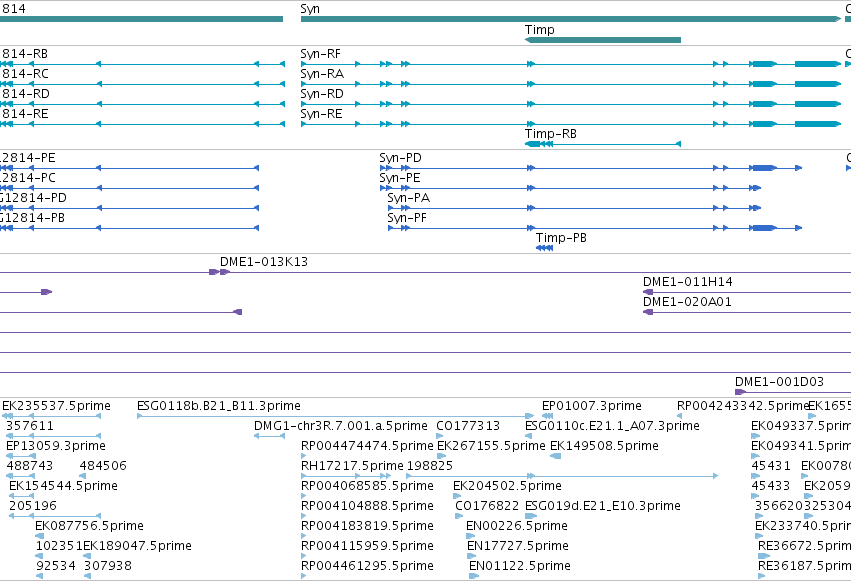Screen dimensions: 851x581
Task: Select feature 92534
Action: [56, 566]
